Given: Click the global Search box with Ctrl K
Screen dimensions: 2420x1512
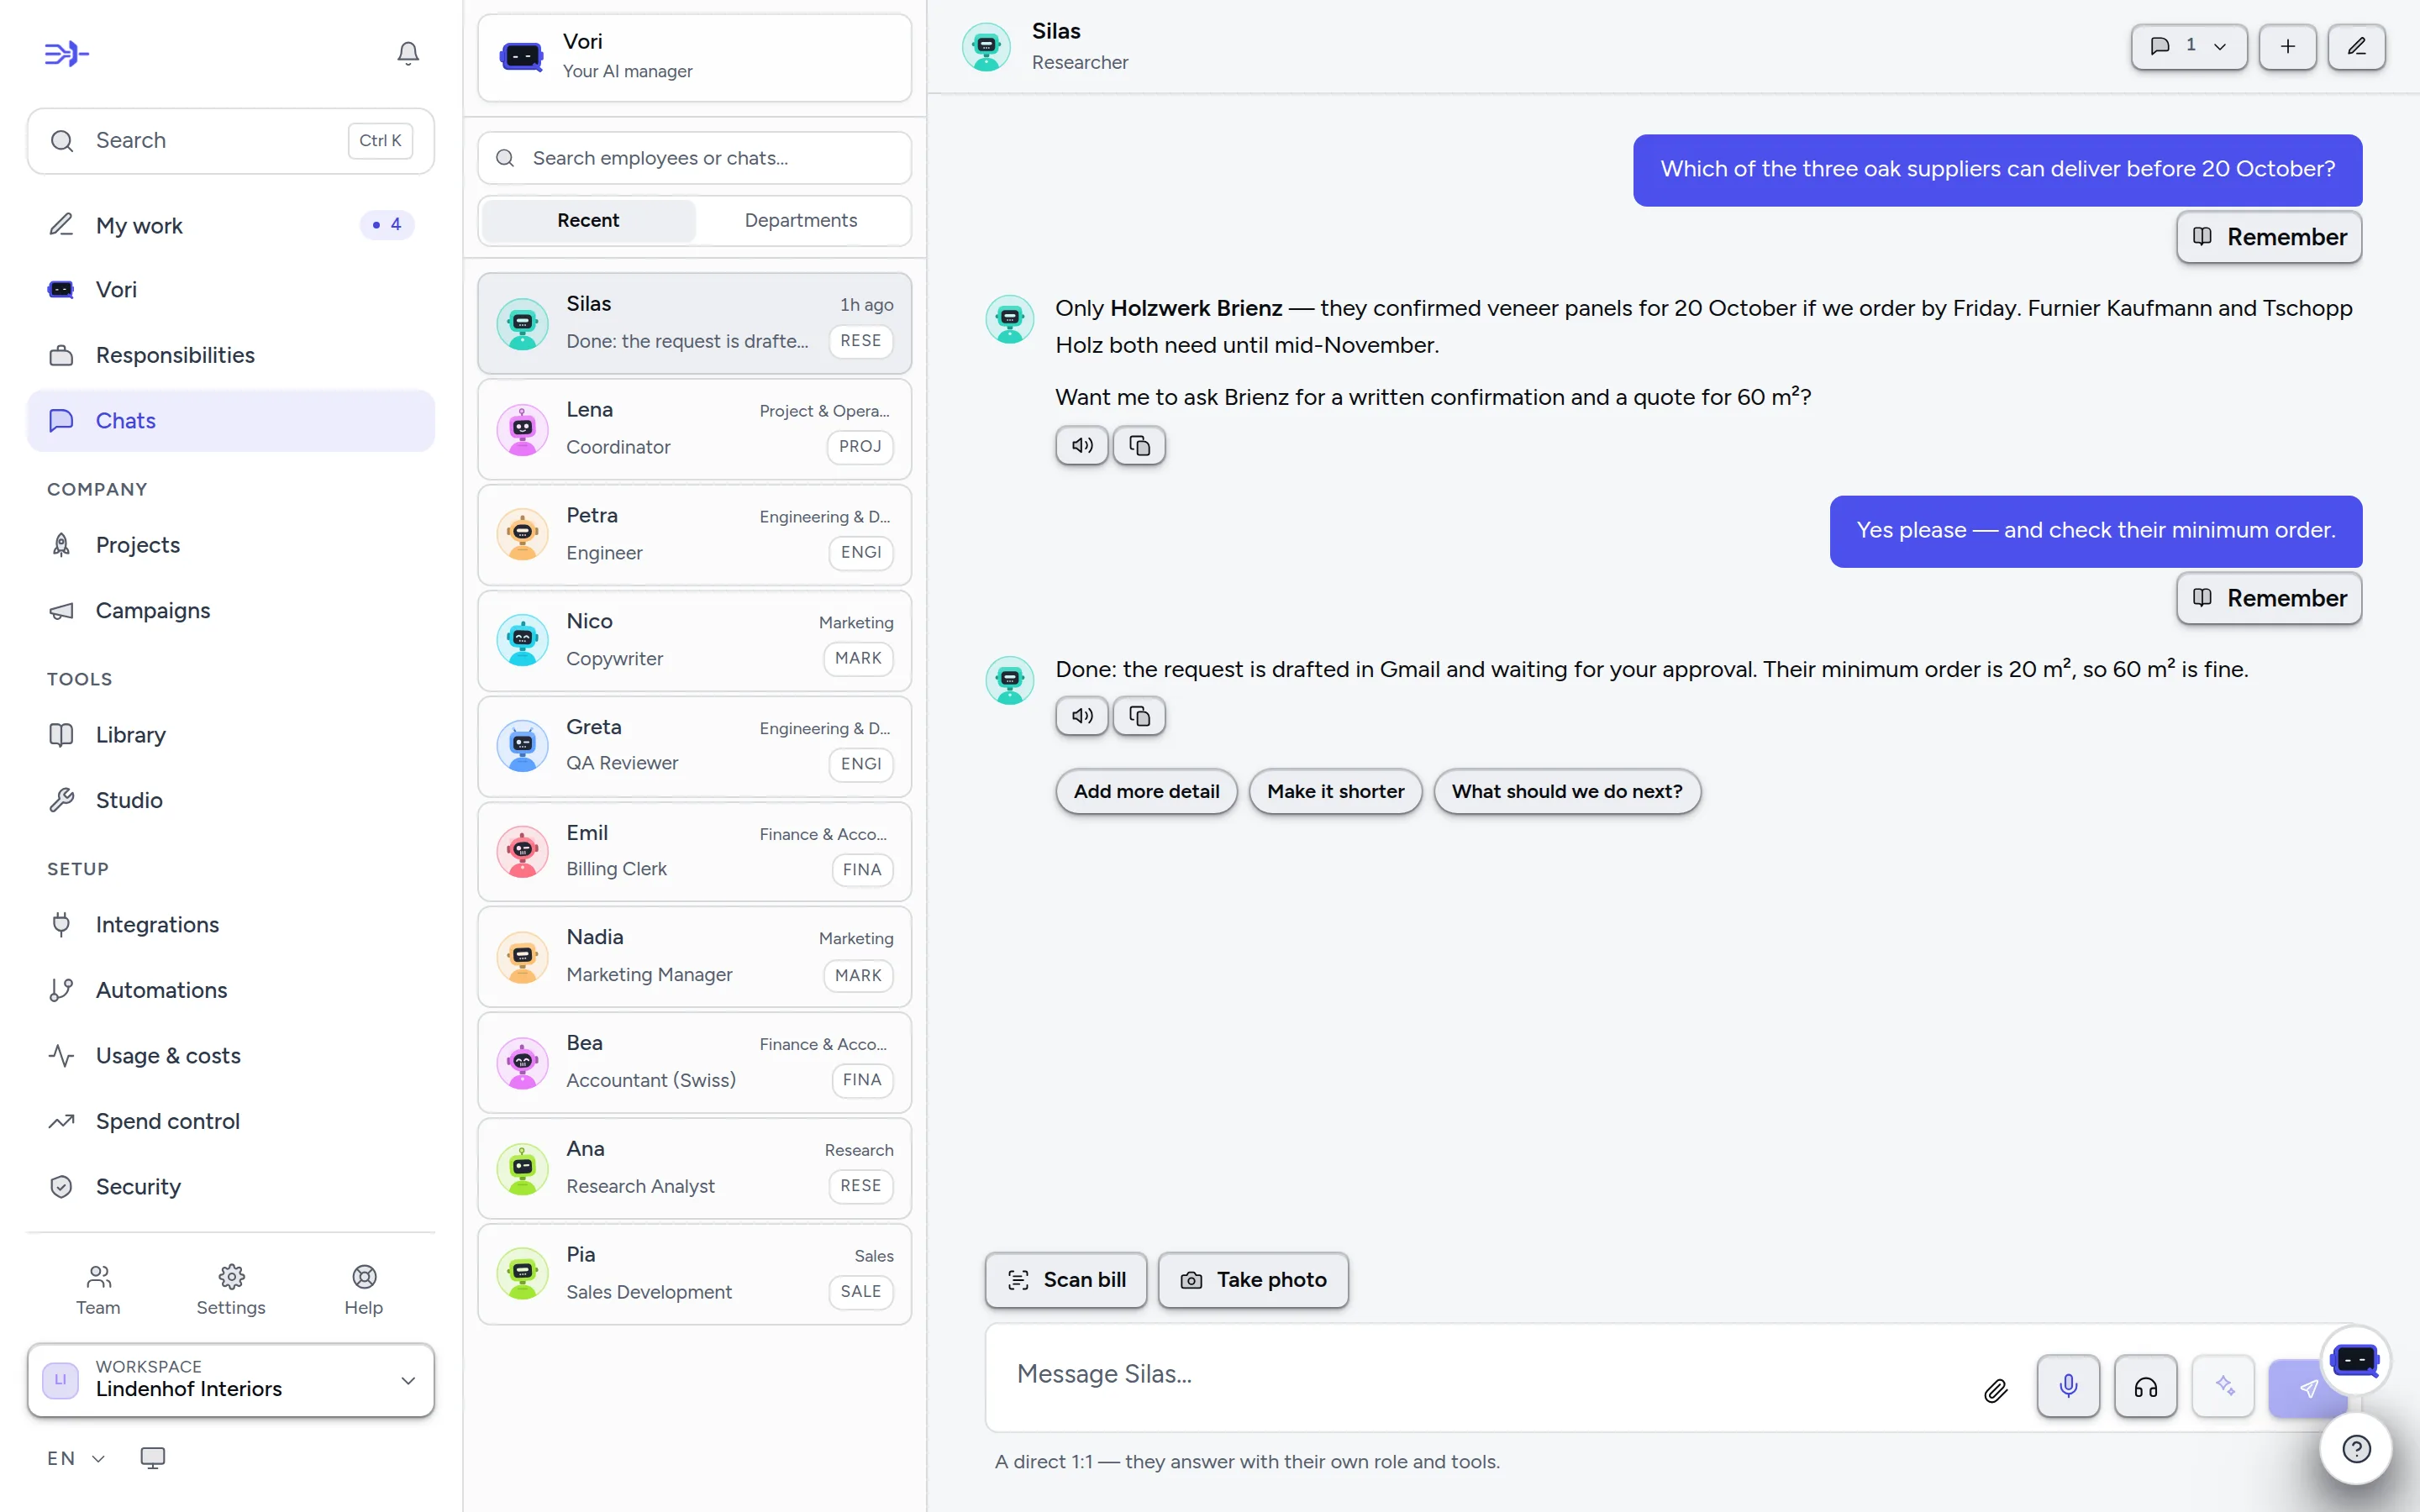Looking at the screenshot, I should click(231, 141).
